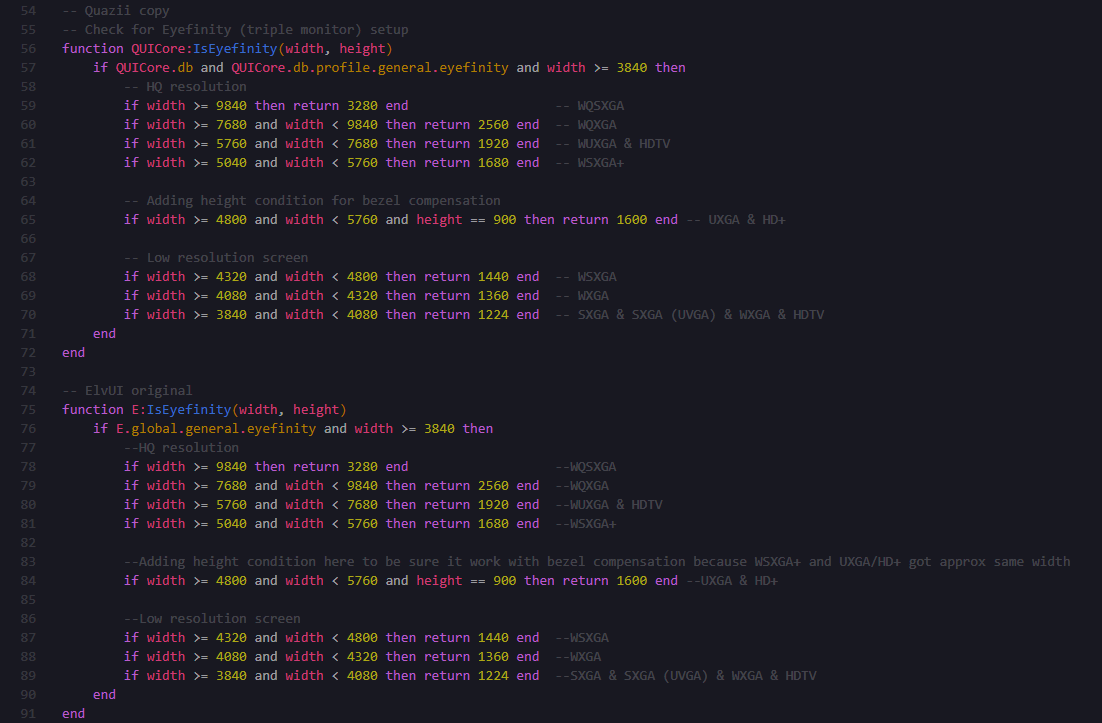This screenshot has height=723, width=1102.
Task: Click QUICore.db.profile.general.eyefinity on line 57
Action: coord(370,67)
